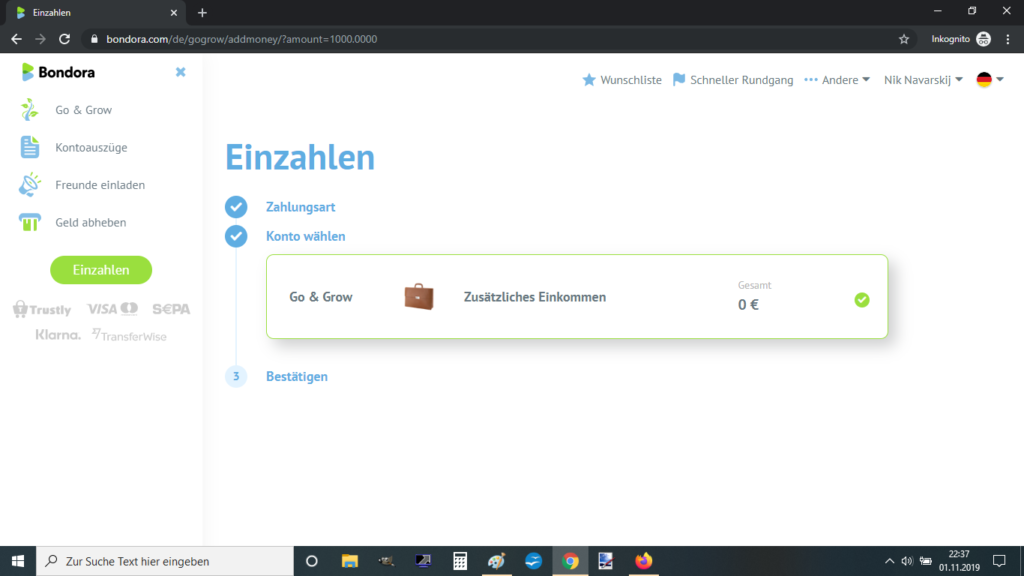Open the Konto wählen step
1024x576 pixels.
coord(306,236)
